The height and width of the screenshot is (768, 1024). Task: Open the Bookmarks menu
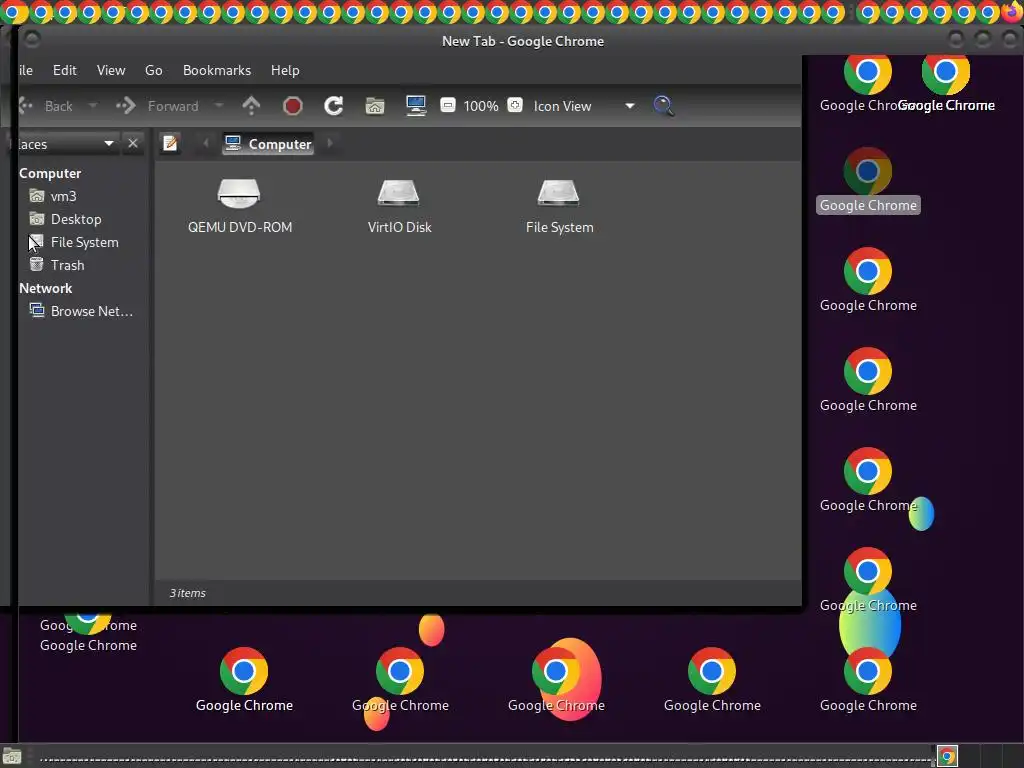[x=217, y=70]
